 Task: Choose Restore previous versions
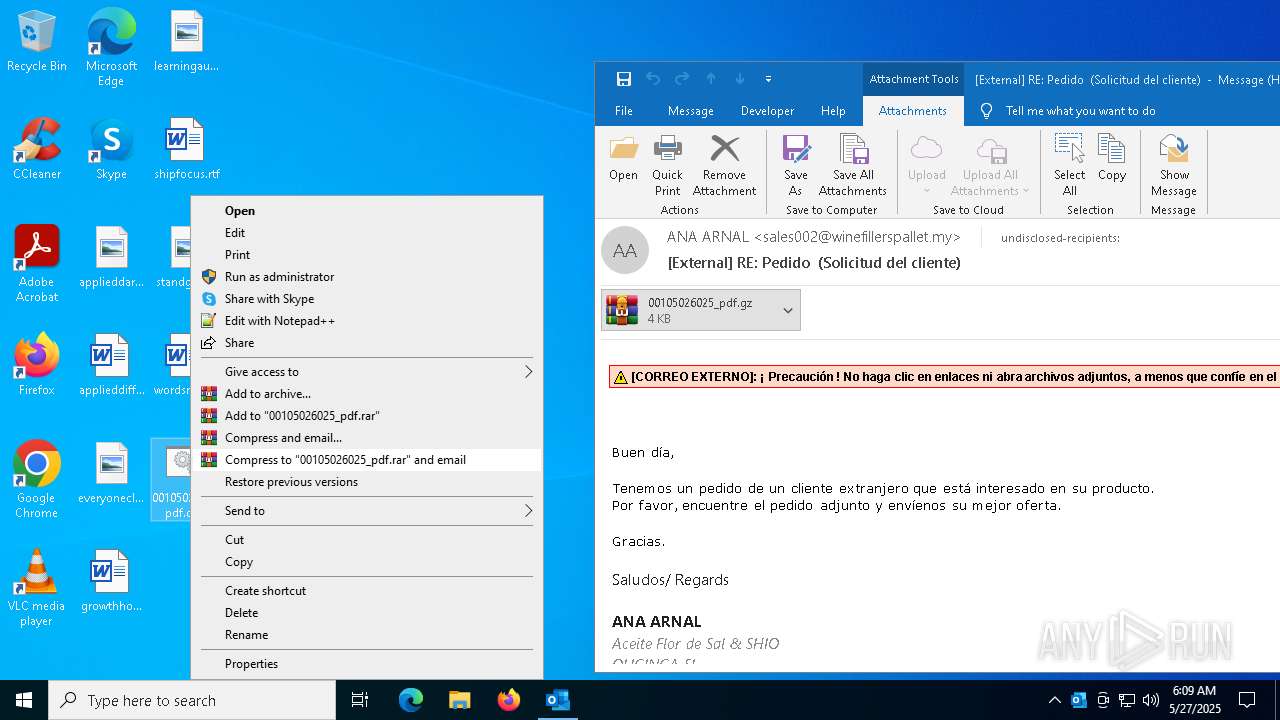click(367, 482)
